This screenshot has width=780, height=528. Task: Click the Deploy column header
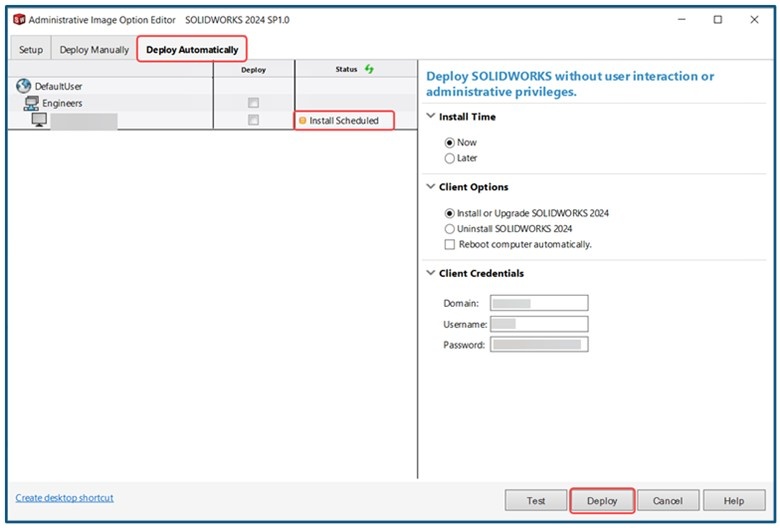pyautogui.click(x=254, y=70)
